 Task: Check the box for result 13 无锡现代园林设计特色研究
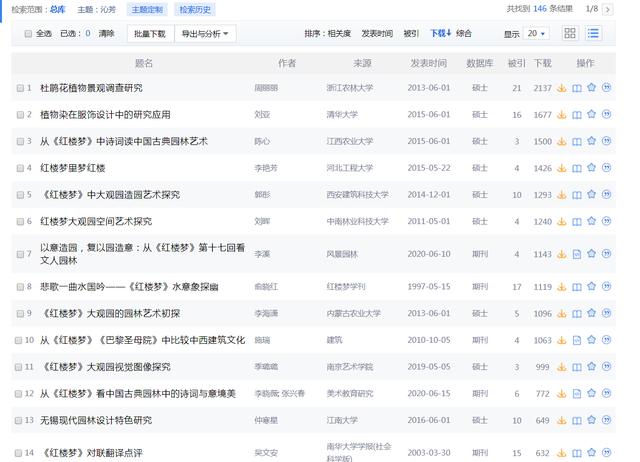pos(18,420)
